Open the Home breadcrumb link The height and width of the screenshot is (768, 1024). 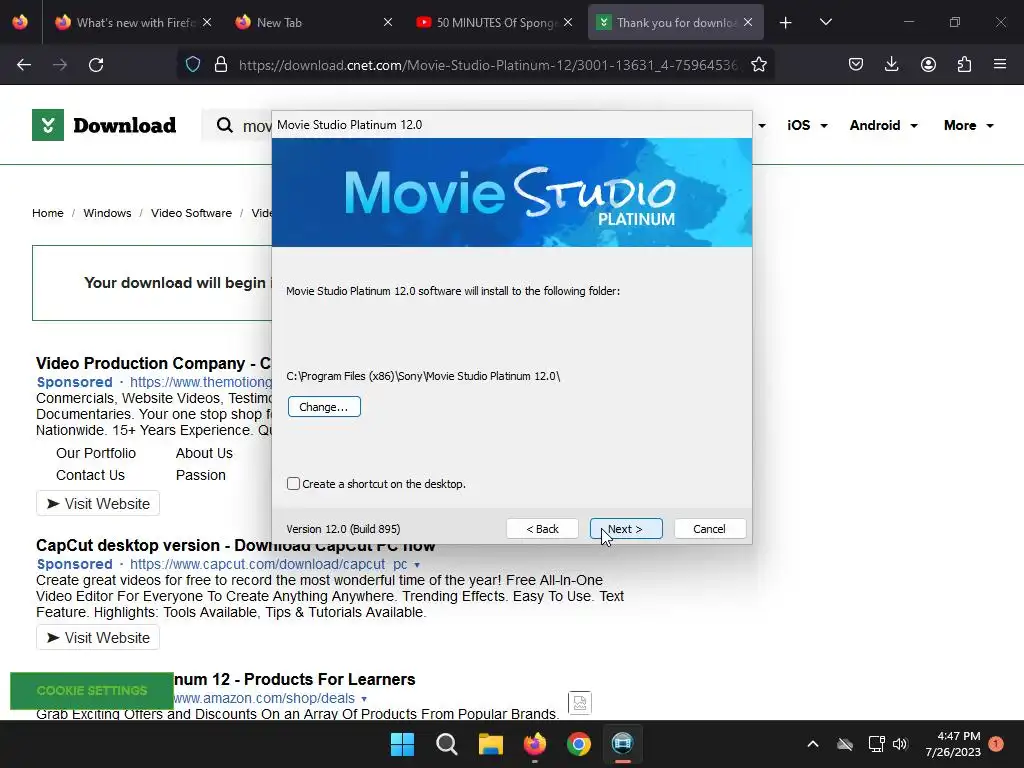[x=48, y=213]
